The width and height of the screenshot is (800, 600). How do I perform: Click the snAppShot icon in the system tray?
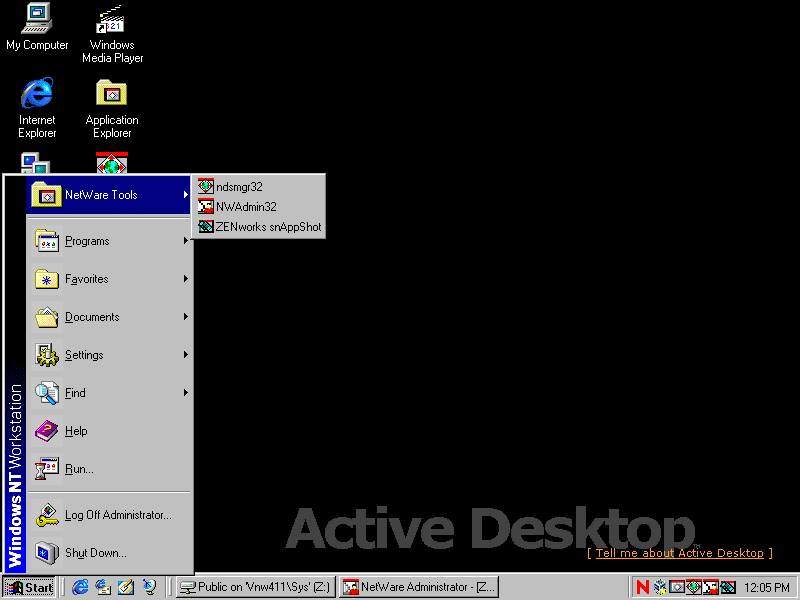(x=728, y=587)
